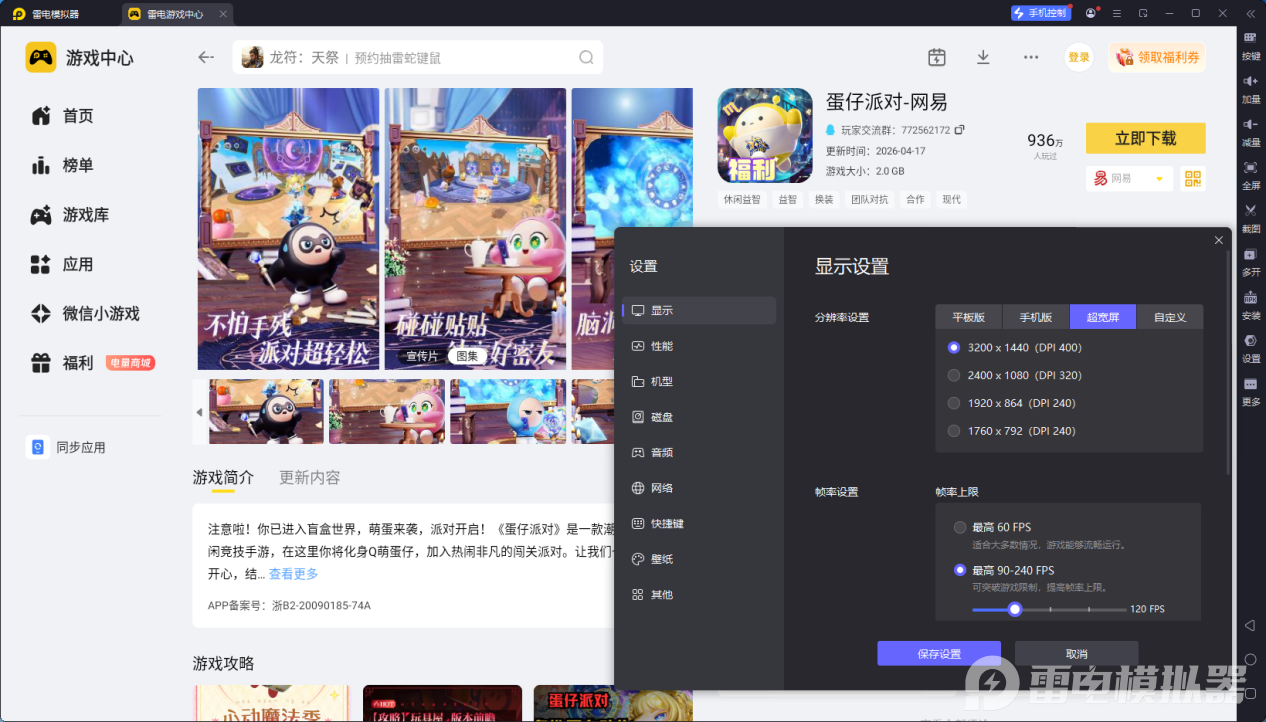The width and height of the screenshot is (1266, 722).
Task: Click the settings dialog vertical scrollbar
Action: [1229, 364]
